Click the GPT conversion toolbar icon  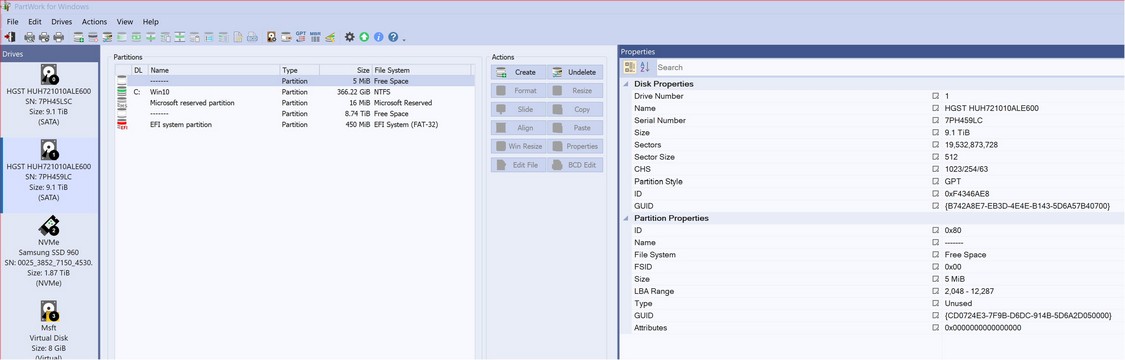coord(301,37)
